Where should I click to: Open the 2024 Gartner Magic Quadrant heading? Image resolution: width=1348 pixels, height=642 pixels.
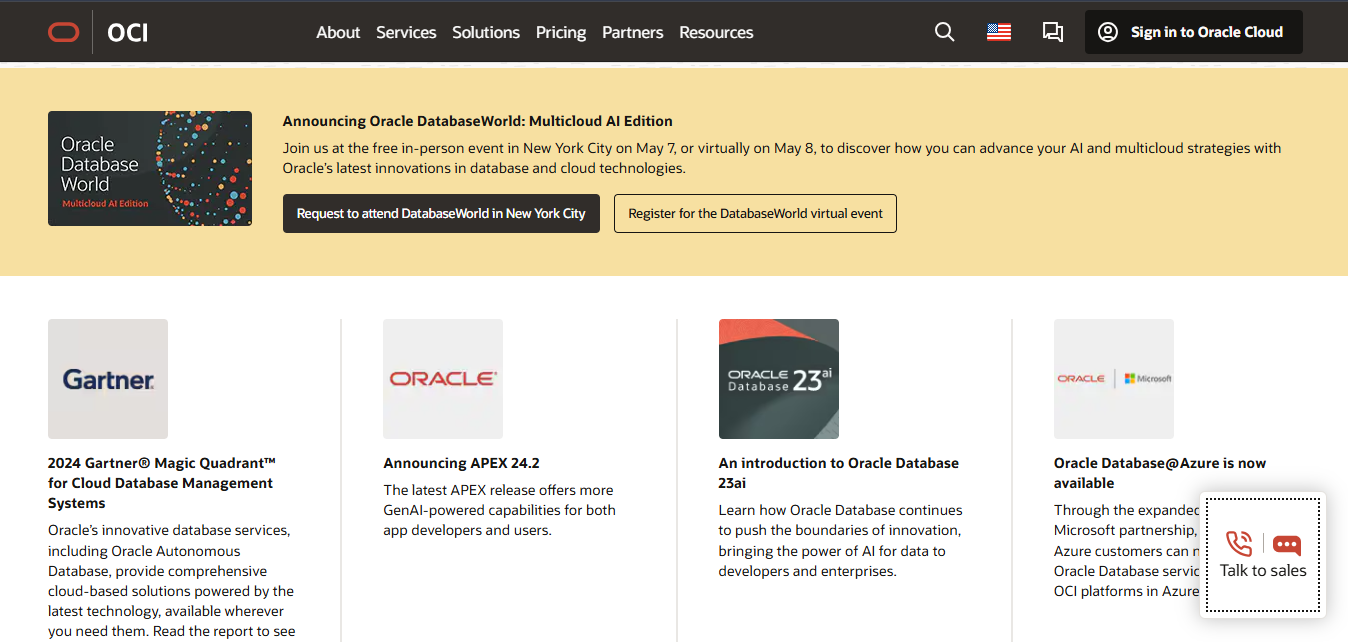coord(161,483)
